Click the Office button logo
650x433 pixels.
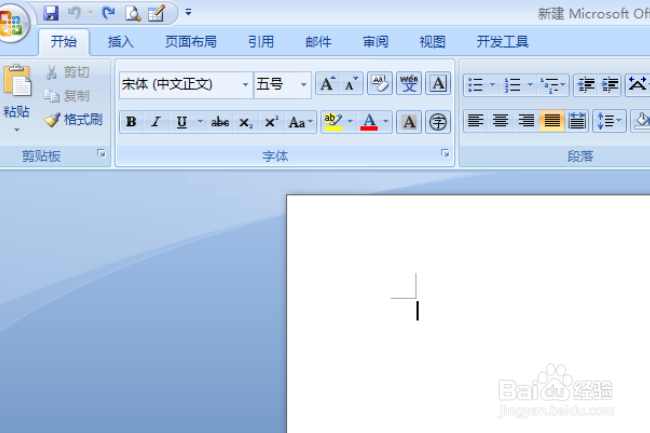click(12, 23)
